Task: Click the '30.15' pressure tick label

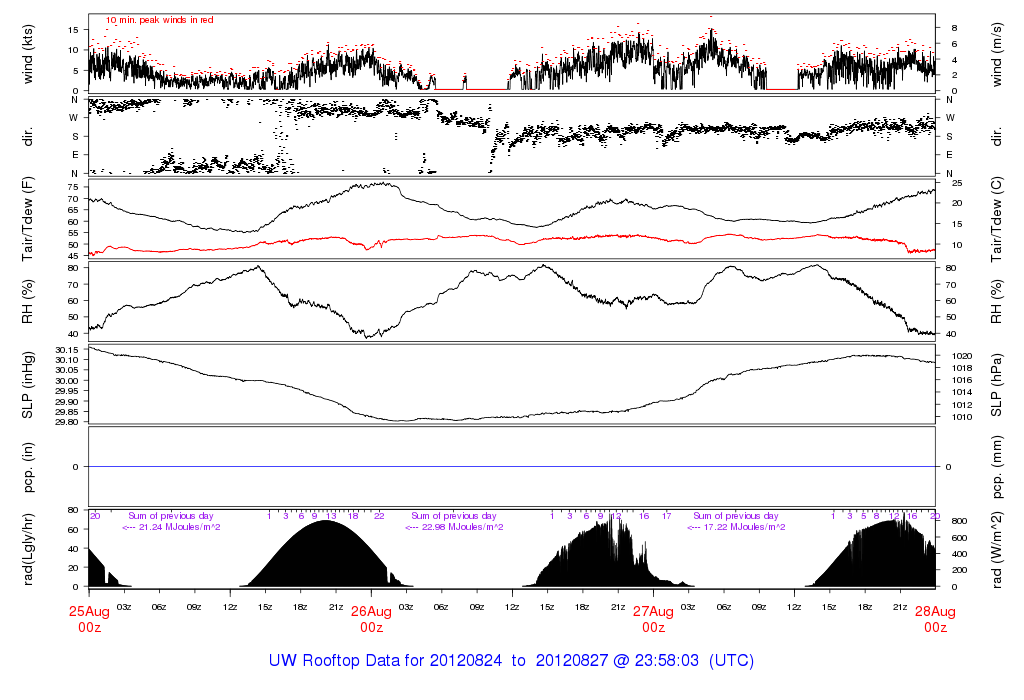Action: 67,350
